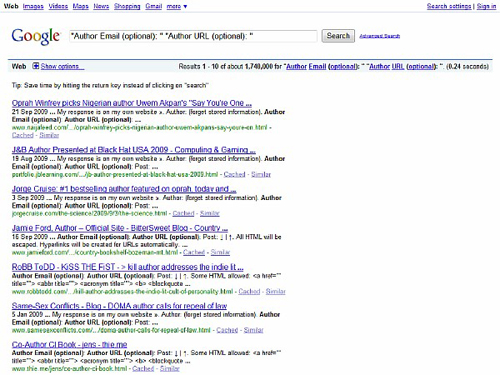Screen dimensions: 500x375
Task: Open Cached link for jorgecruise.com result
Action: [183, 213]
